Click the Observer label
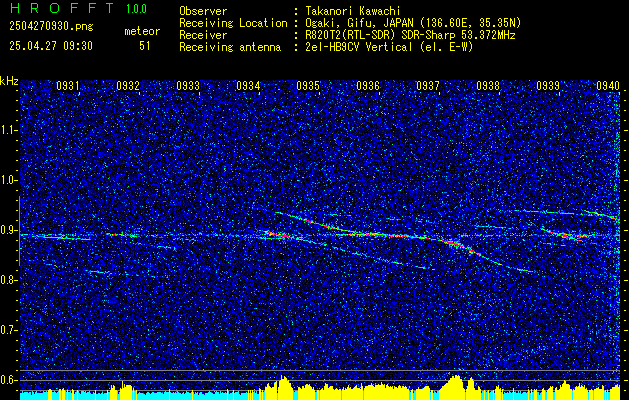Screen dimensions: 629x400 (x=203, y=11)
